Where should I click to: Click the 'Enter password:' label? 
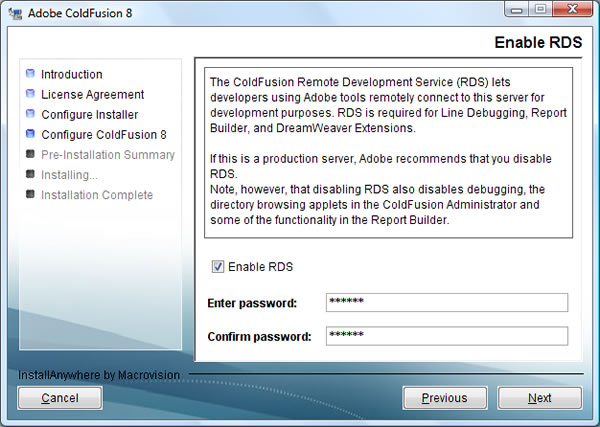pos(252,303)
